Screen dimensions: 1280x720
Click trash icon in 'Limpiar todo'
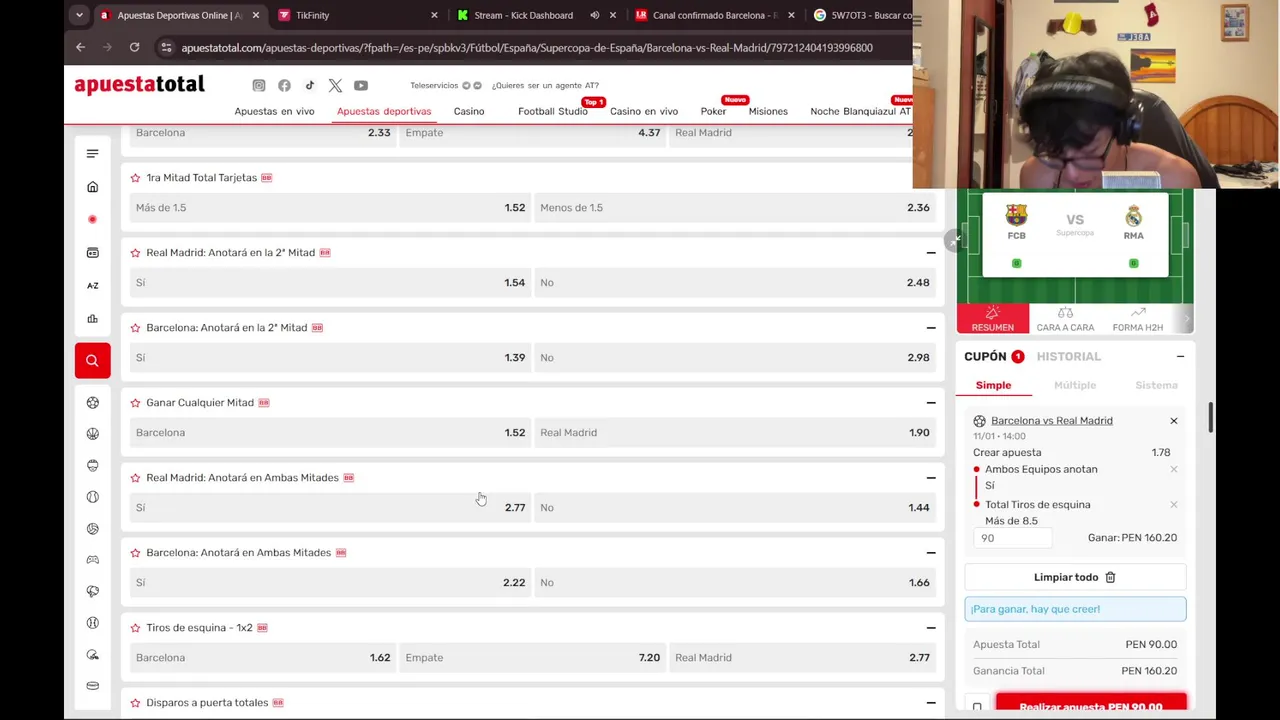tap(1110, 577)
